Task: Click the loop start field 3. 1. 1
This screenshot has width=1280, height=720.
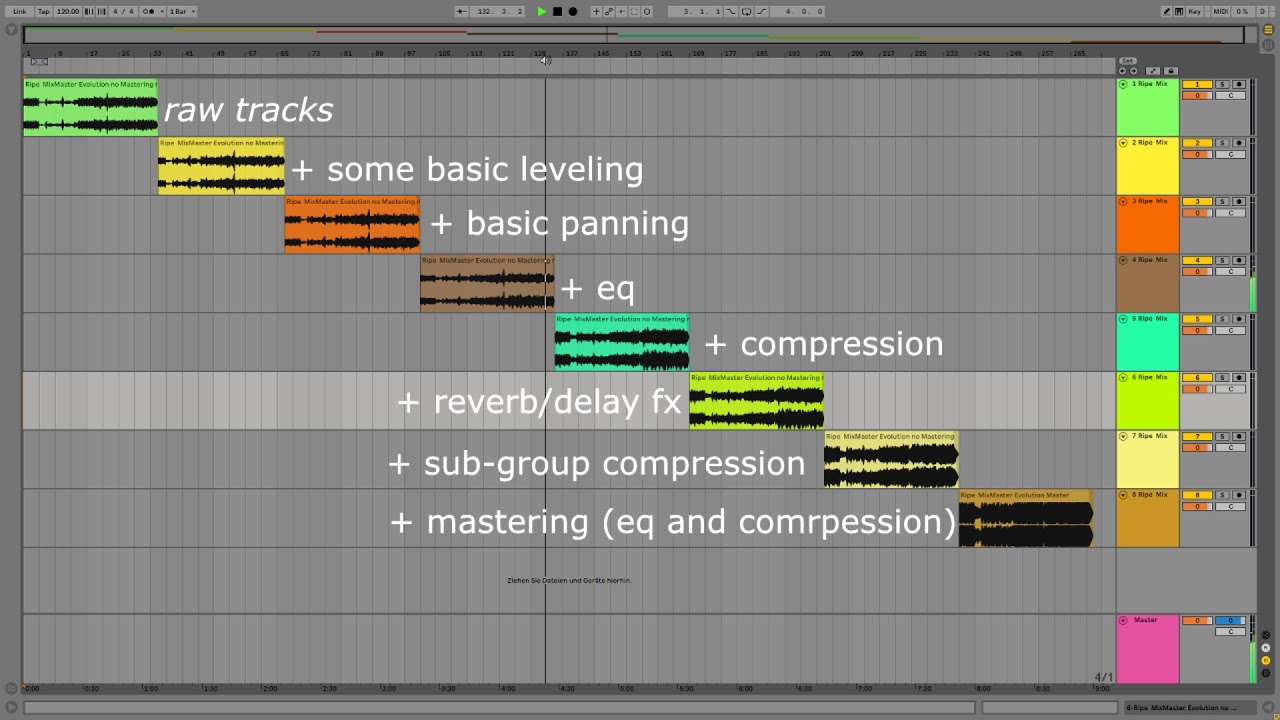Action: click(x=696, y=12)
